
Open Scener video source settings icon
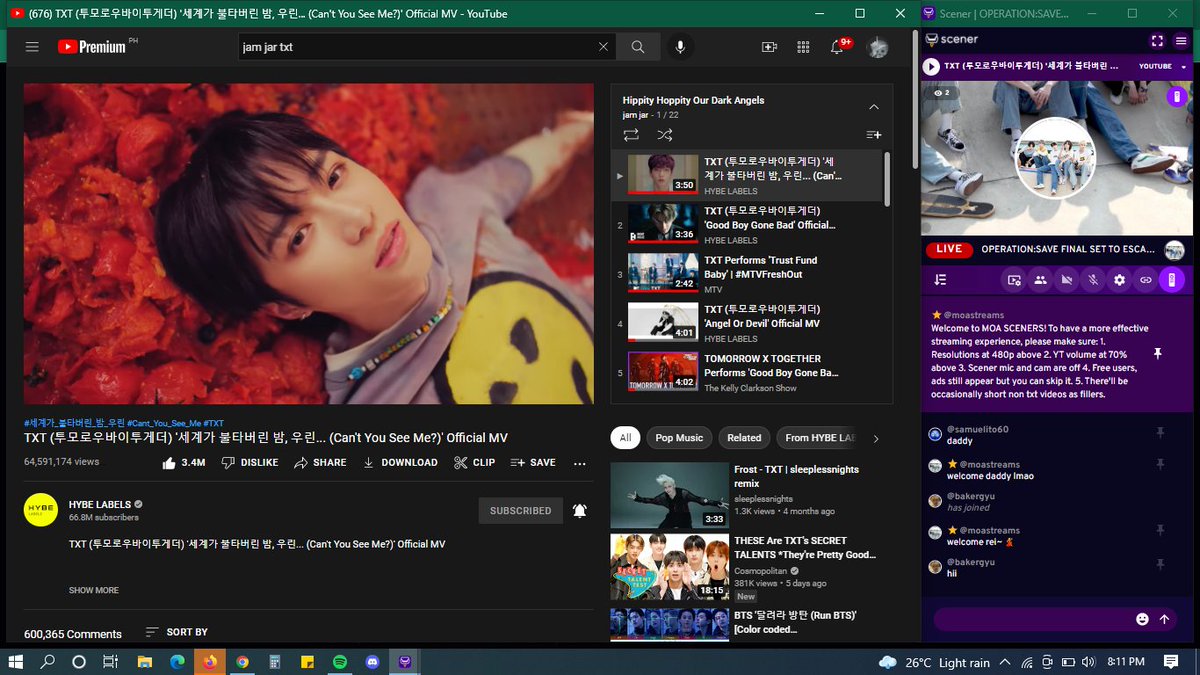[1014, 280]
